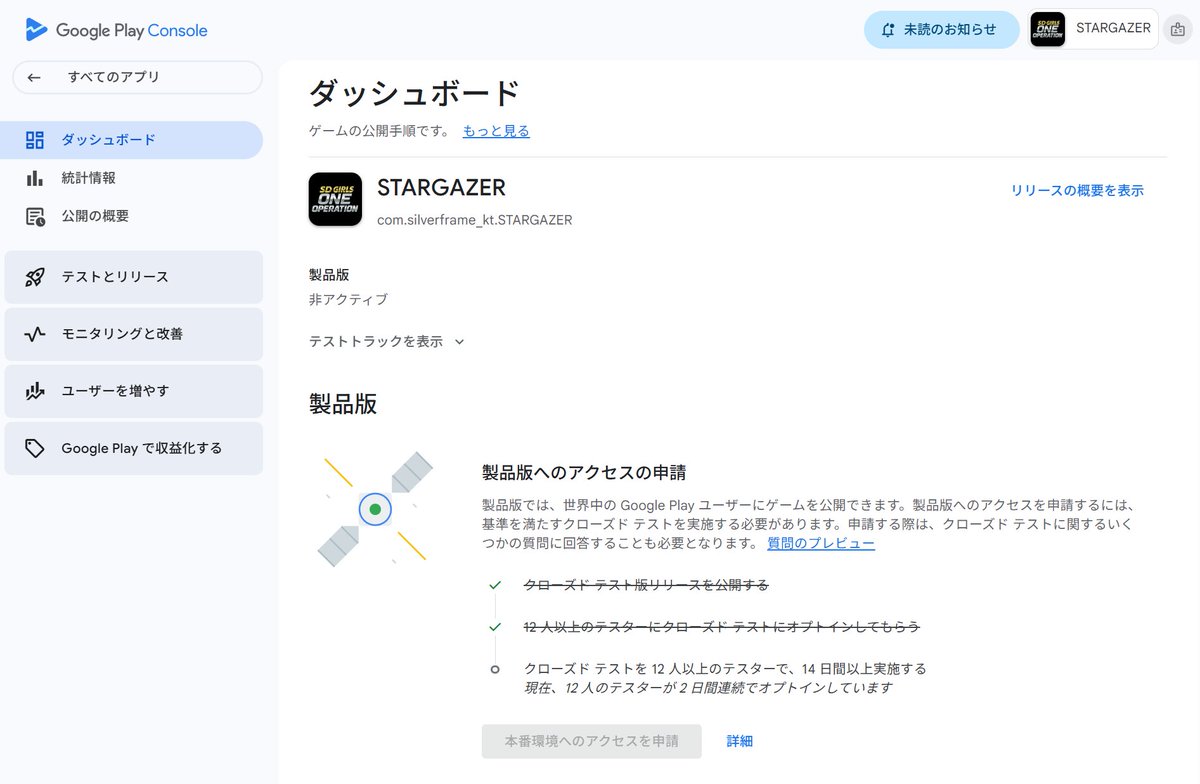Viewport: 1200px width, 784px height.
Task: Click the package name com.silverframe_kt.STARGAZER
Action: point(475,219)
